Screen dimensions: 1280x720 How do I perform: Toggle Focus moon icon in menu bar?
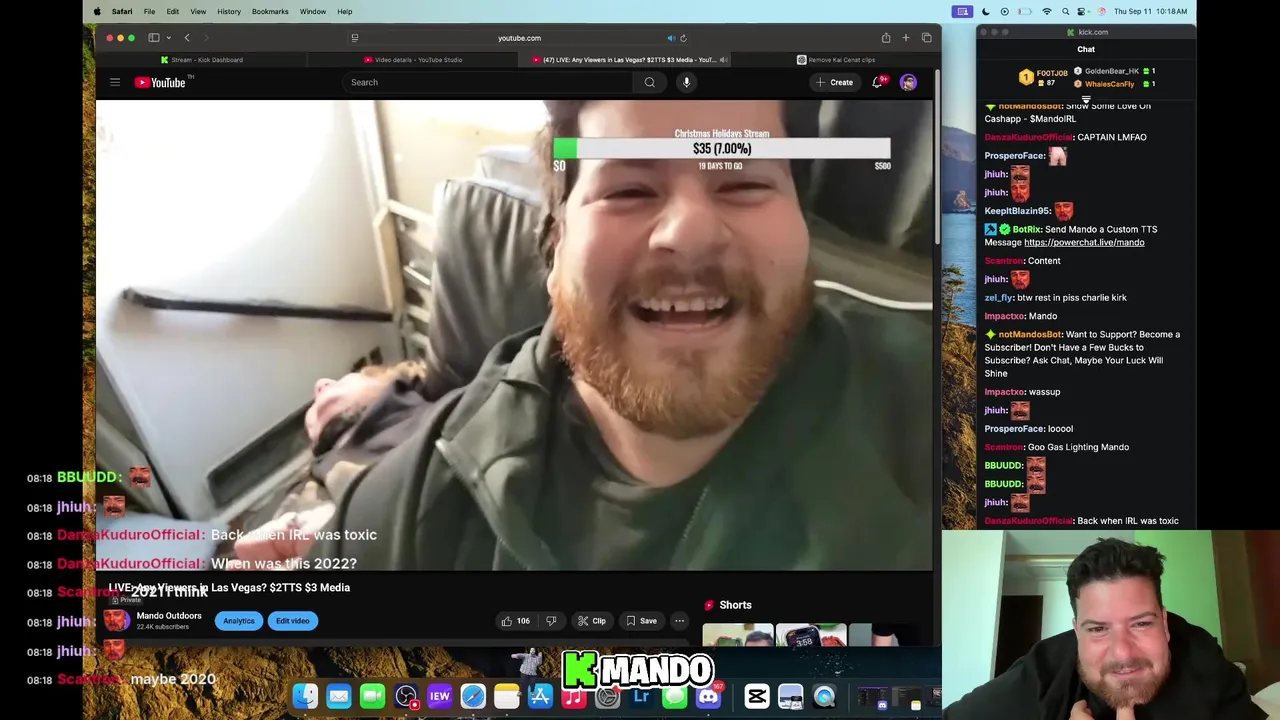985,11
